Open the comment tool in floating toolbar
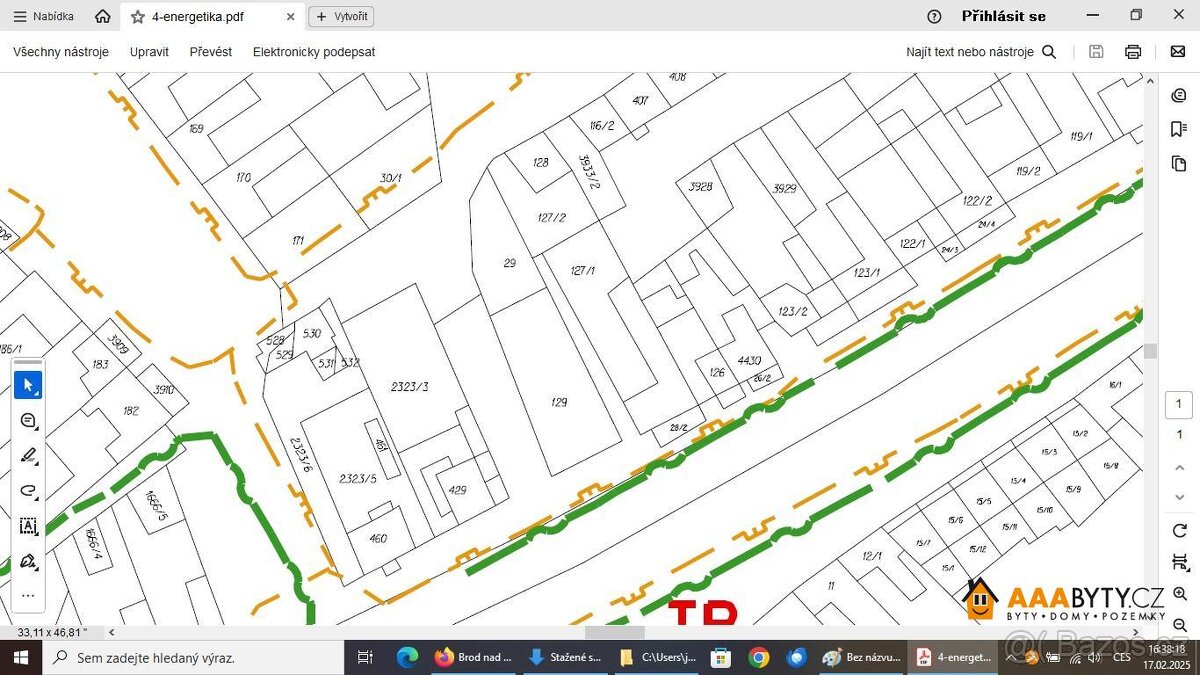The image size is (1200, 675). tap(28, 421)
